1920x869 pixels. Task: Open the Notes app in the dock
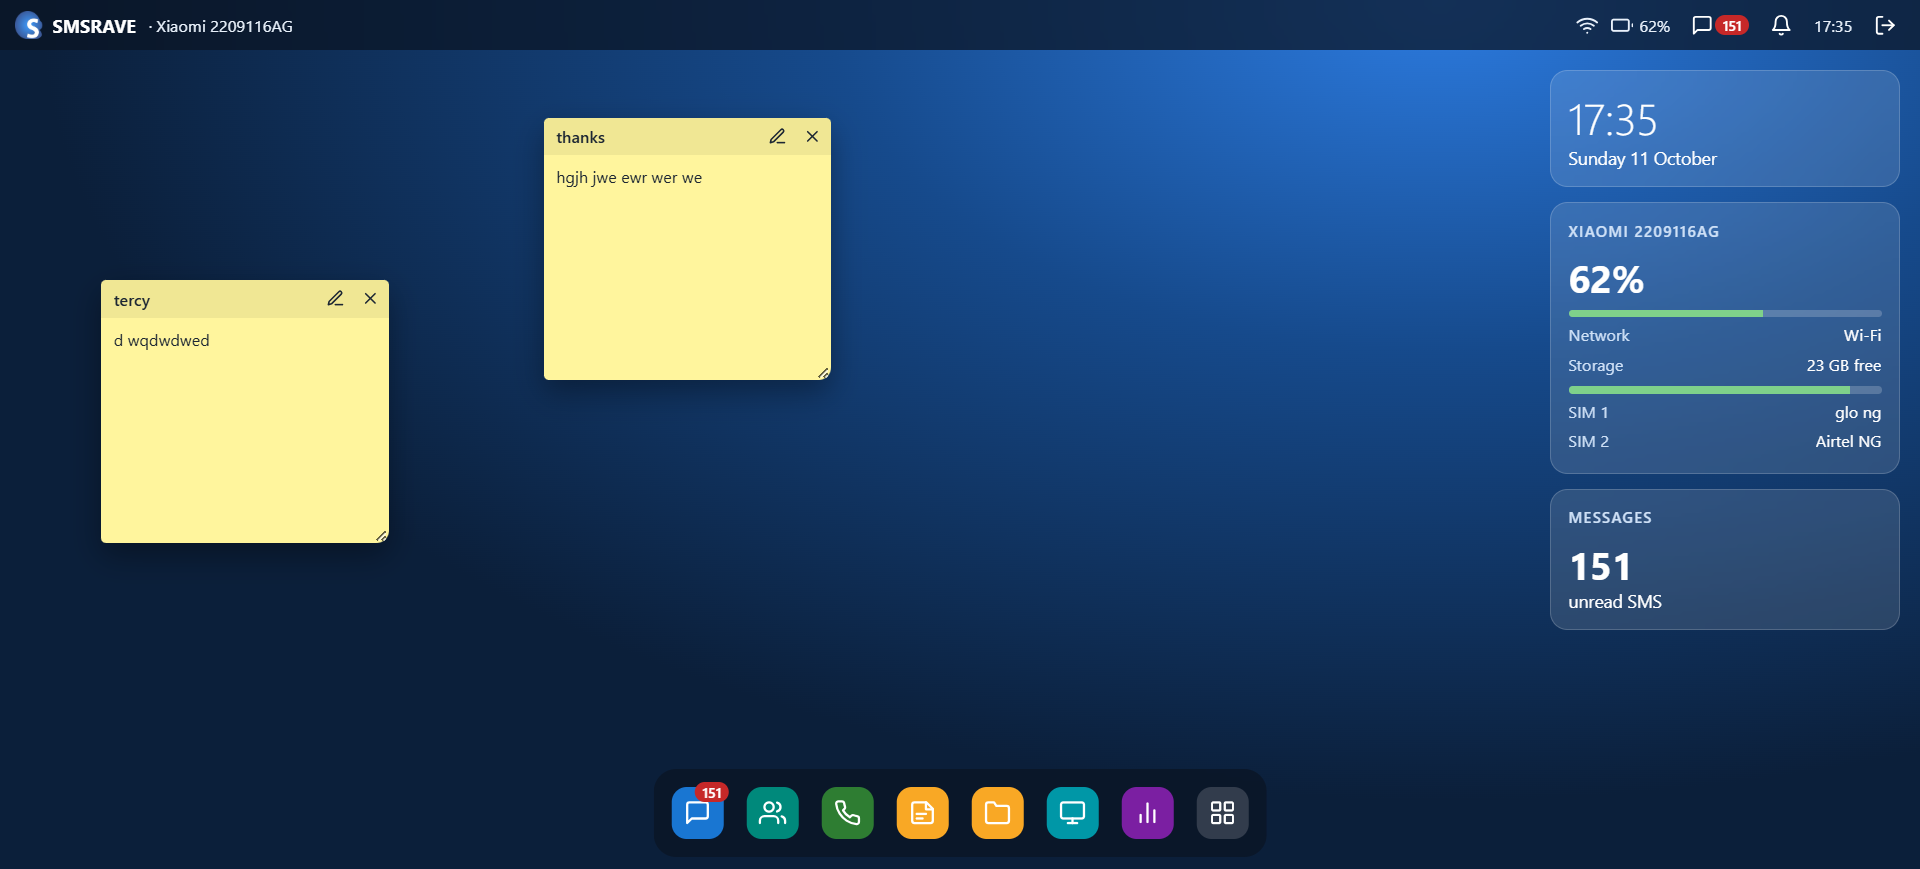(x=923, y=813)
